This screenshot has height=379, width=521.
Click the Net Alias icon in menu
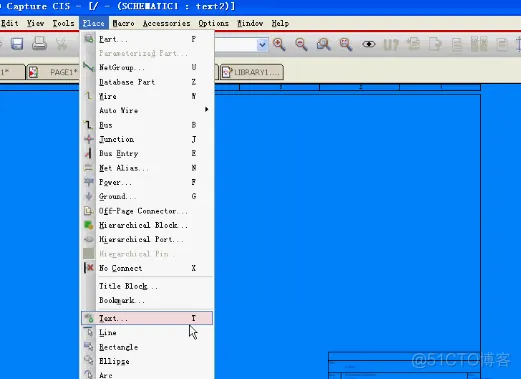[89, 168]
